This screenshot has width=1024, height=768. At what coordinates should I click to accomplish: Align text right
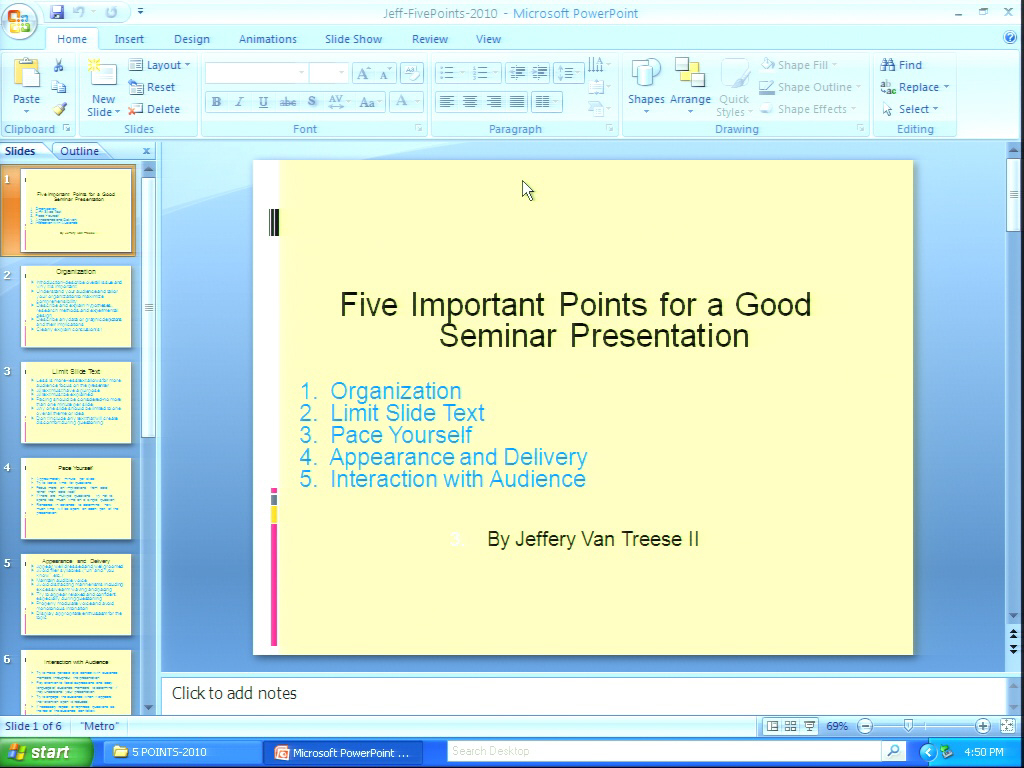click(494, 101)
